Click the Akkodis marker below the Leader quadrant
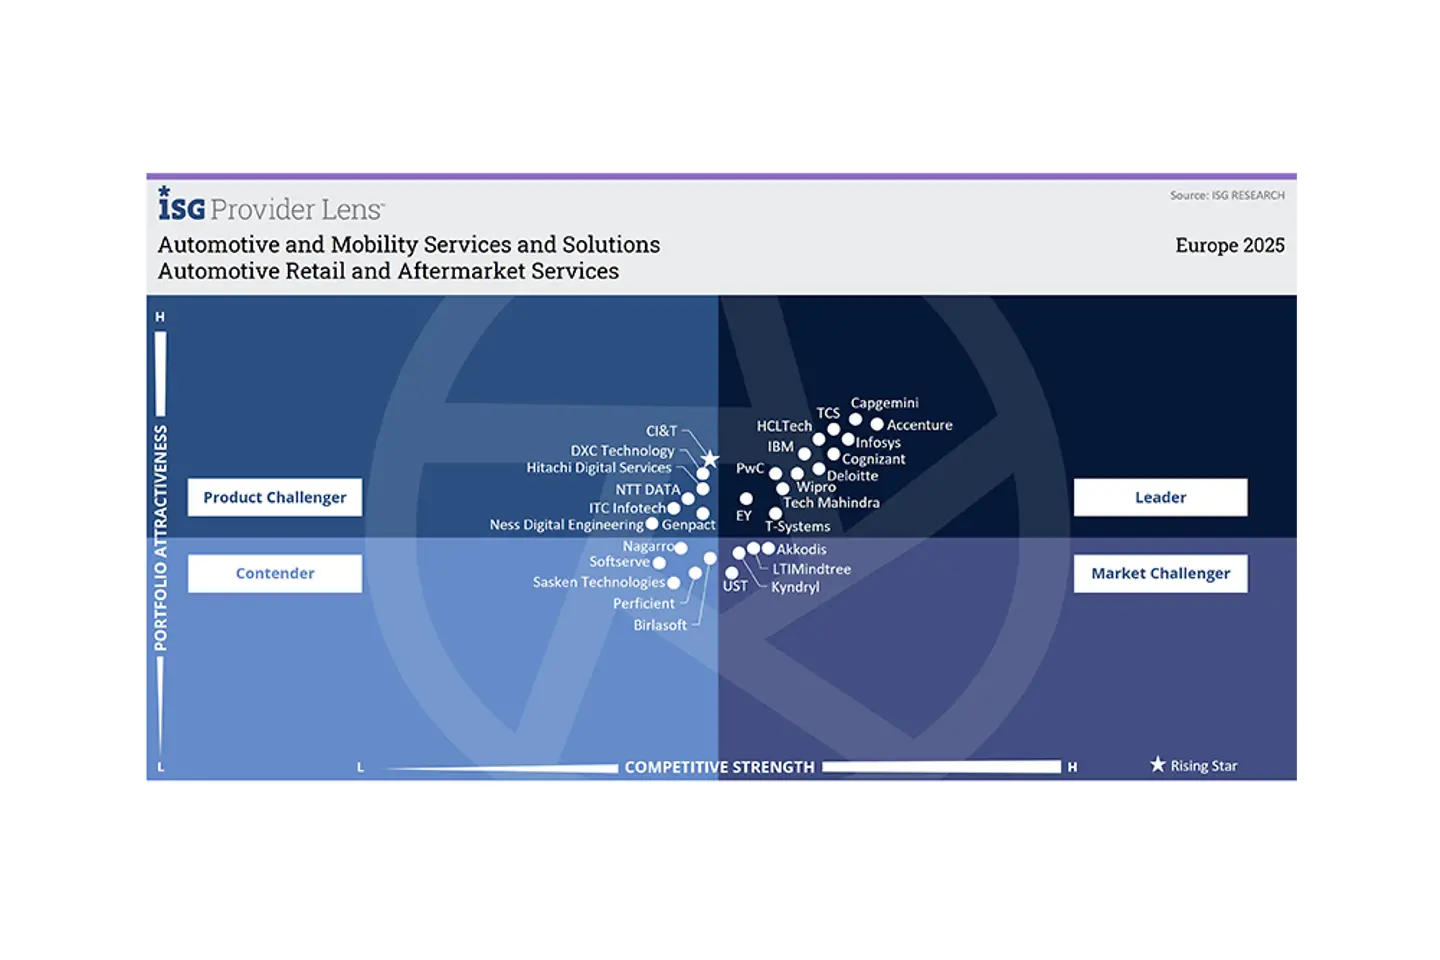 767,548
